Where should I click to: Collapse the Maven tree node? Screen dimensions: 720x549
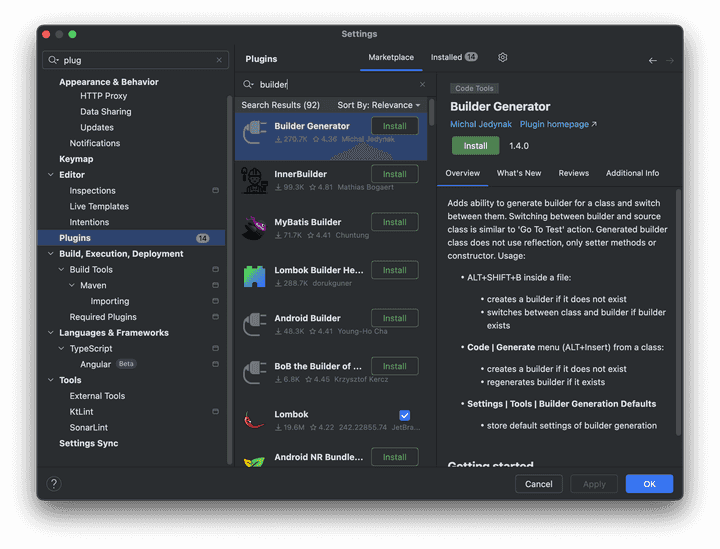pyautogui.click(x=71, y=286)
